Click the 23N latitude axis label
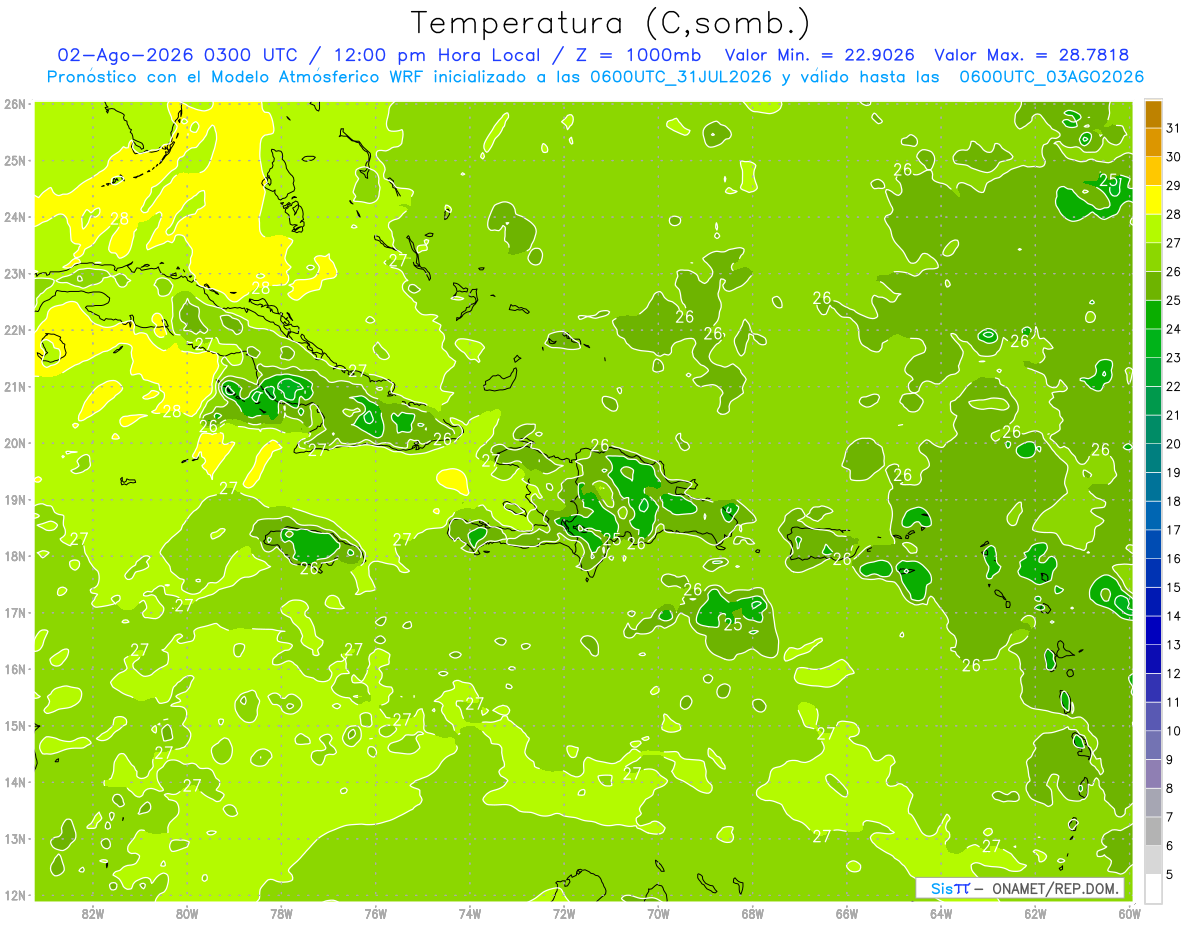The width and height of the screenshot is (1200, 927). pos(15,273)
